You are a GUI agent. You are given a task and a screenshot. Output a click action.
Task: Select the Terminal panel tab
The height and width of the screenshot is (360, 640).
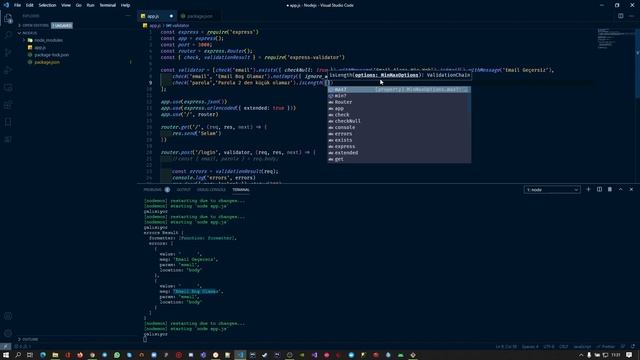coord(241,189)
